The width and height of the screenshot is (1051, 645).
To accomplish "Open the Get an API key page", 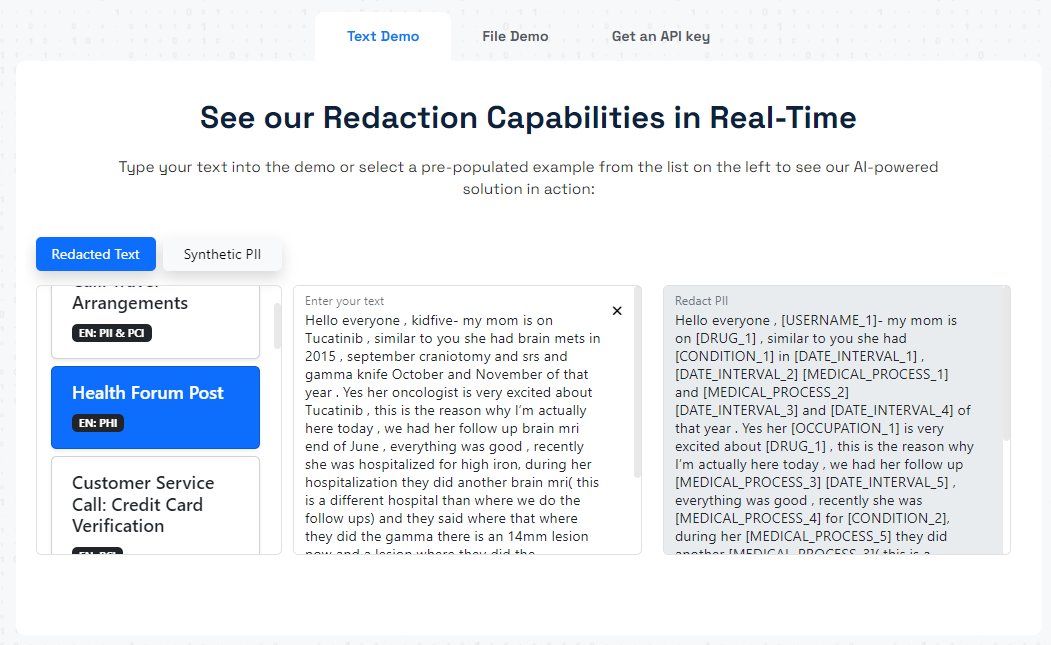I will point(660,36).
